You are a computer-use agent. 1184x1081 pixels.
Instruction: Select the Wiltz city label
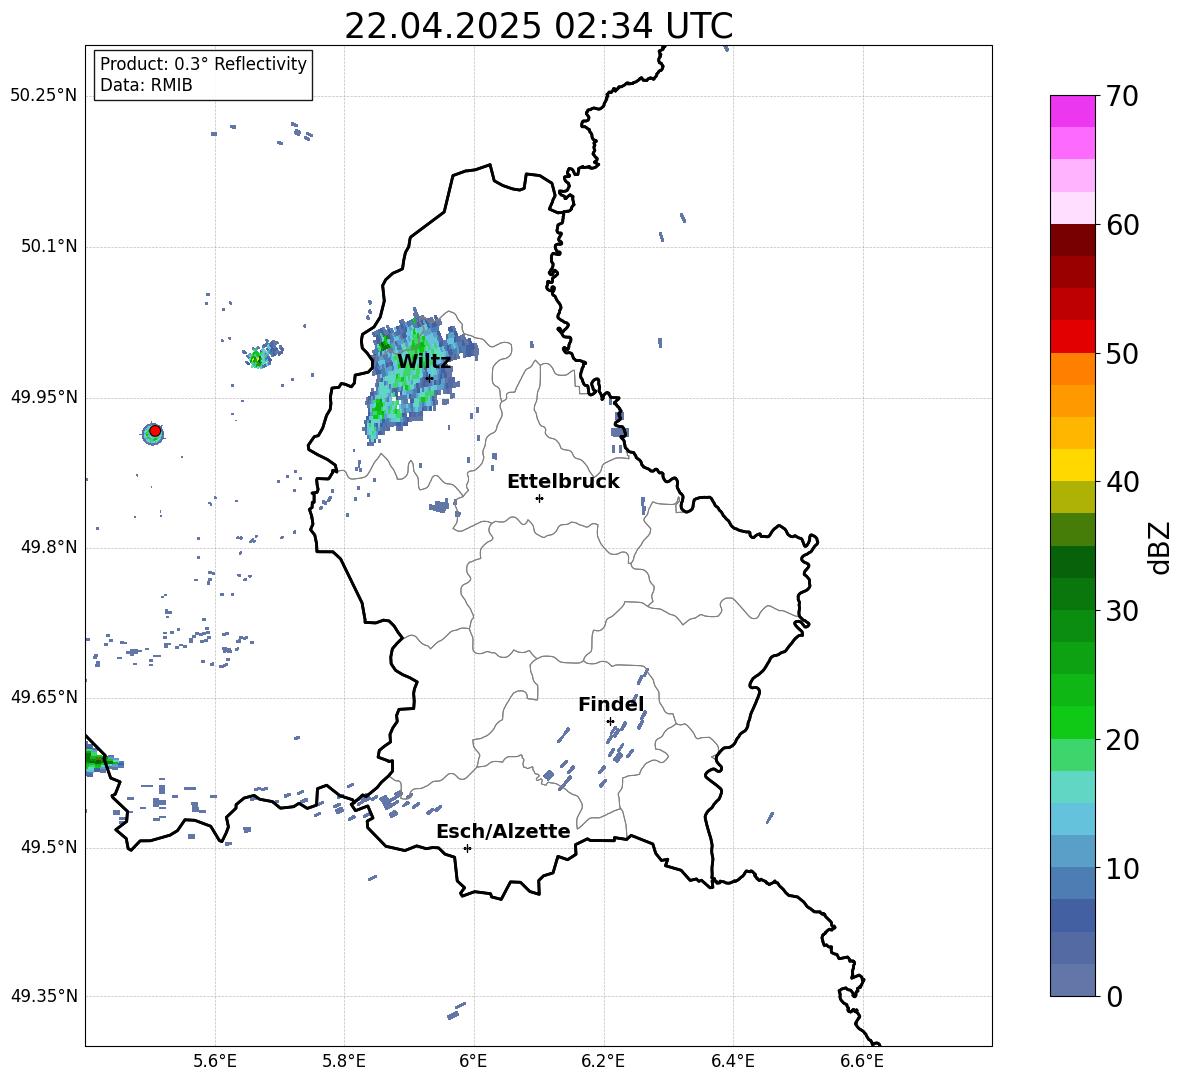[424, 361]
